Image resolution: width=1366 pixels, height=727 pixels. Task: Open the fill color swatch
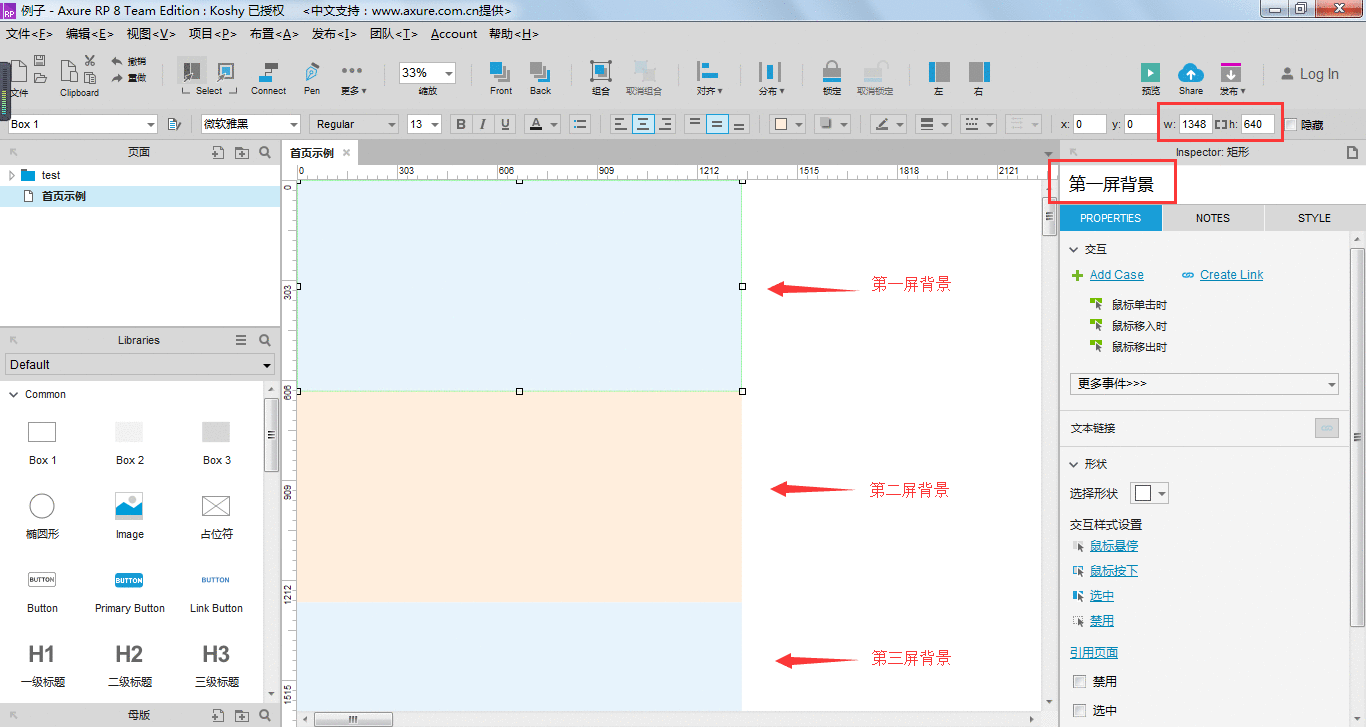click(x=782, y=124)
